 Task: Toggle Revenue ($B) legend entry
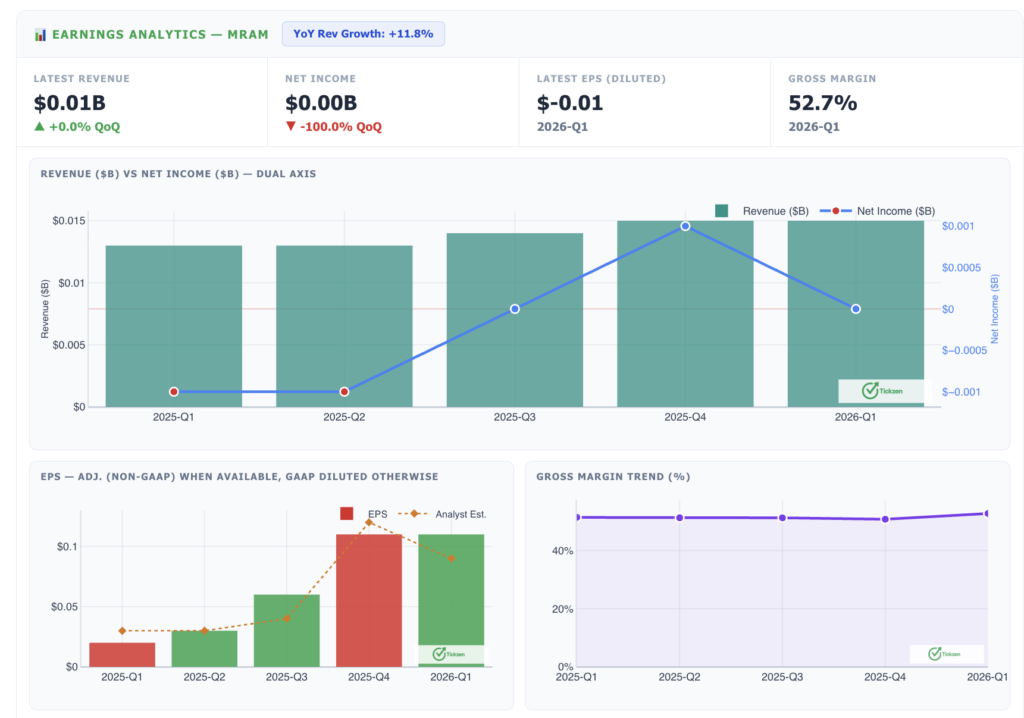coord(762,211)
